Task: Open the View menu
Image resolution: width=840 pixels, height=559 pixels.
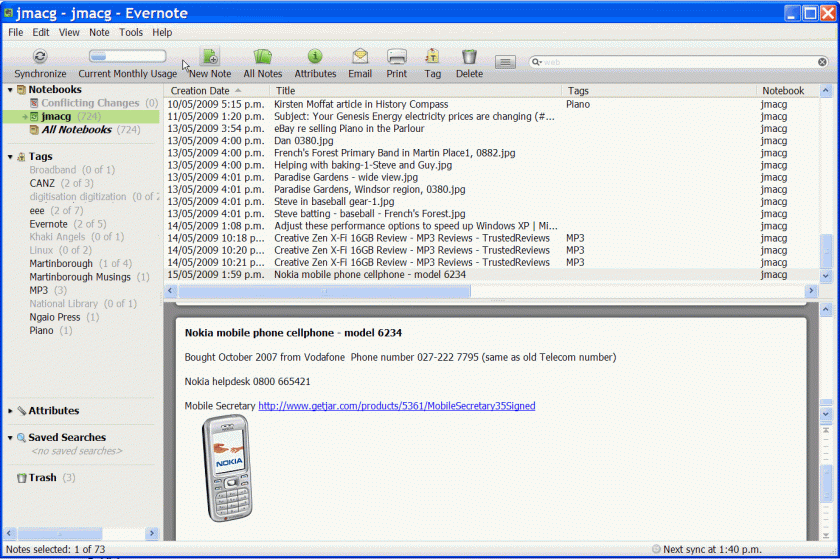Action: [69, 32]
